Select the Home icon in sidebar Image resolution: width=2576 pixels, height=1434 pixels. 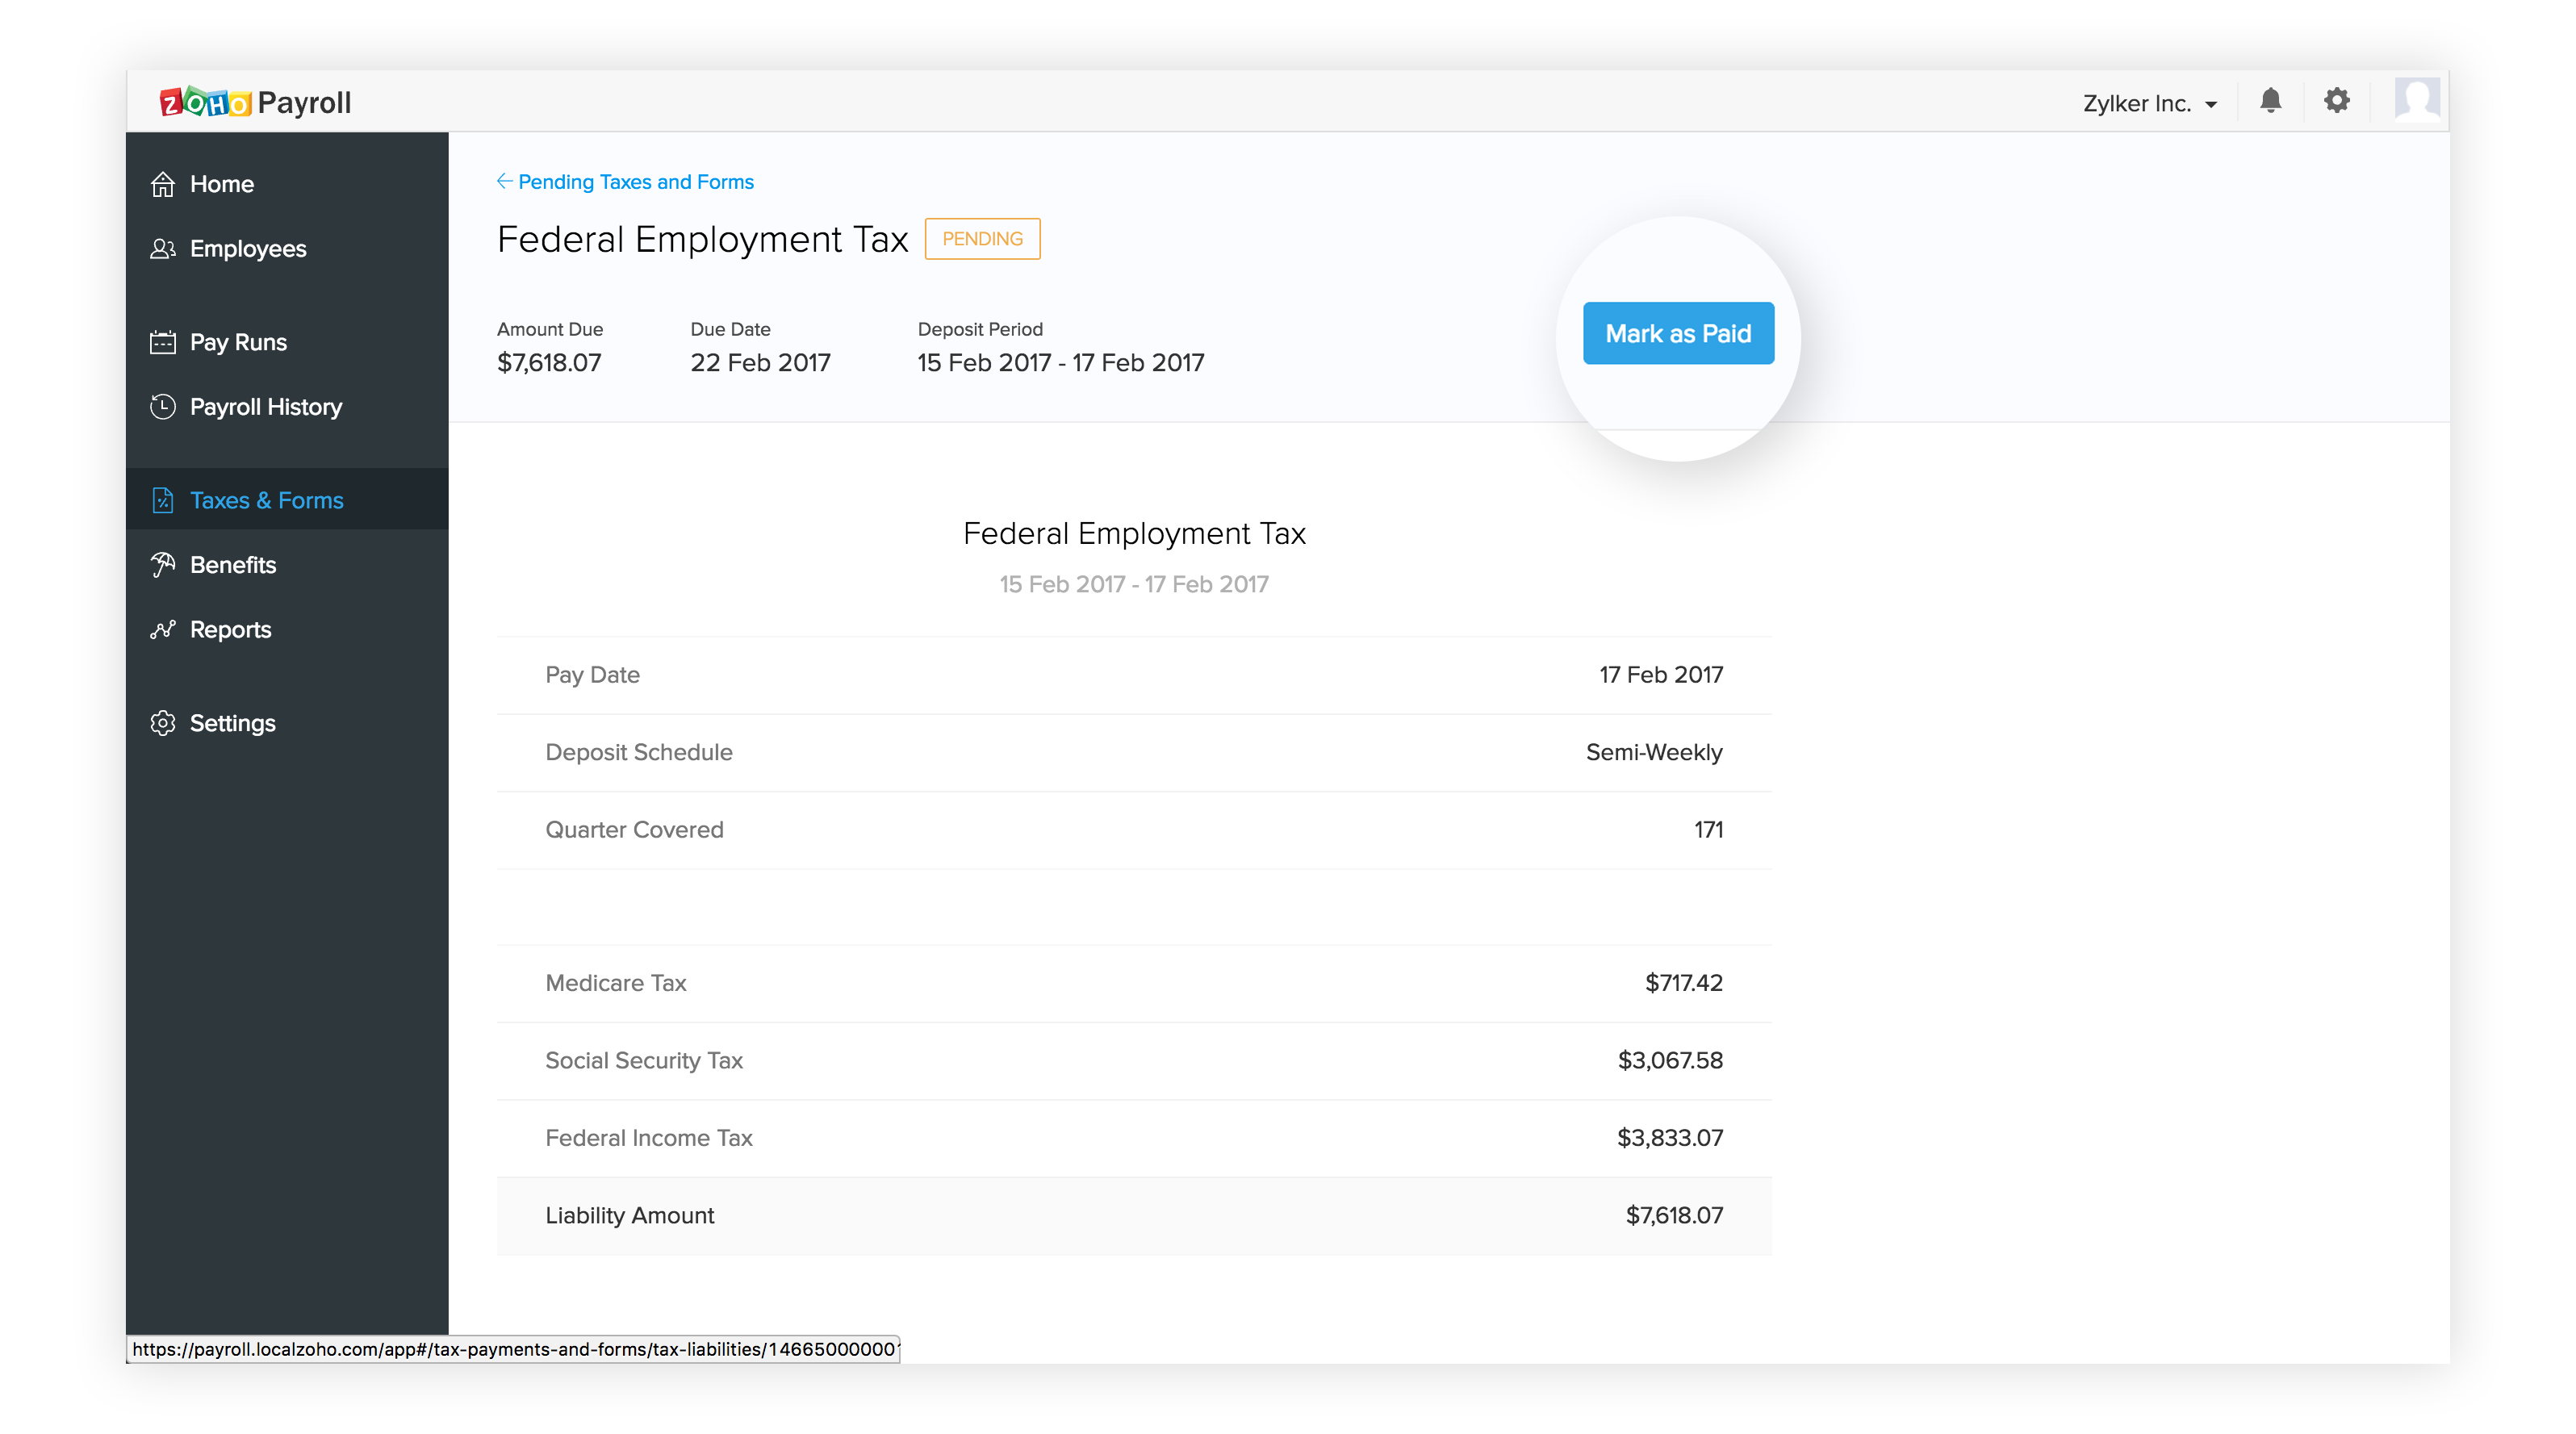click(x=163, y=183)
